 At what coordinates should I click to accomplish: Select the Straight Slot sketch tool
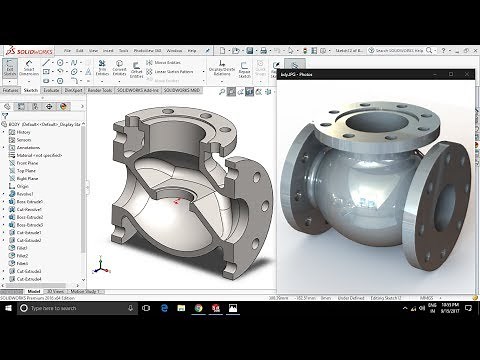[x=46, y=81]
